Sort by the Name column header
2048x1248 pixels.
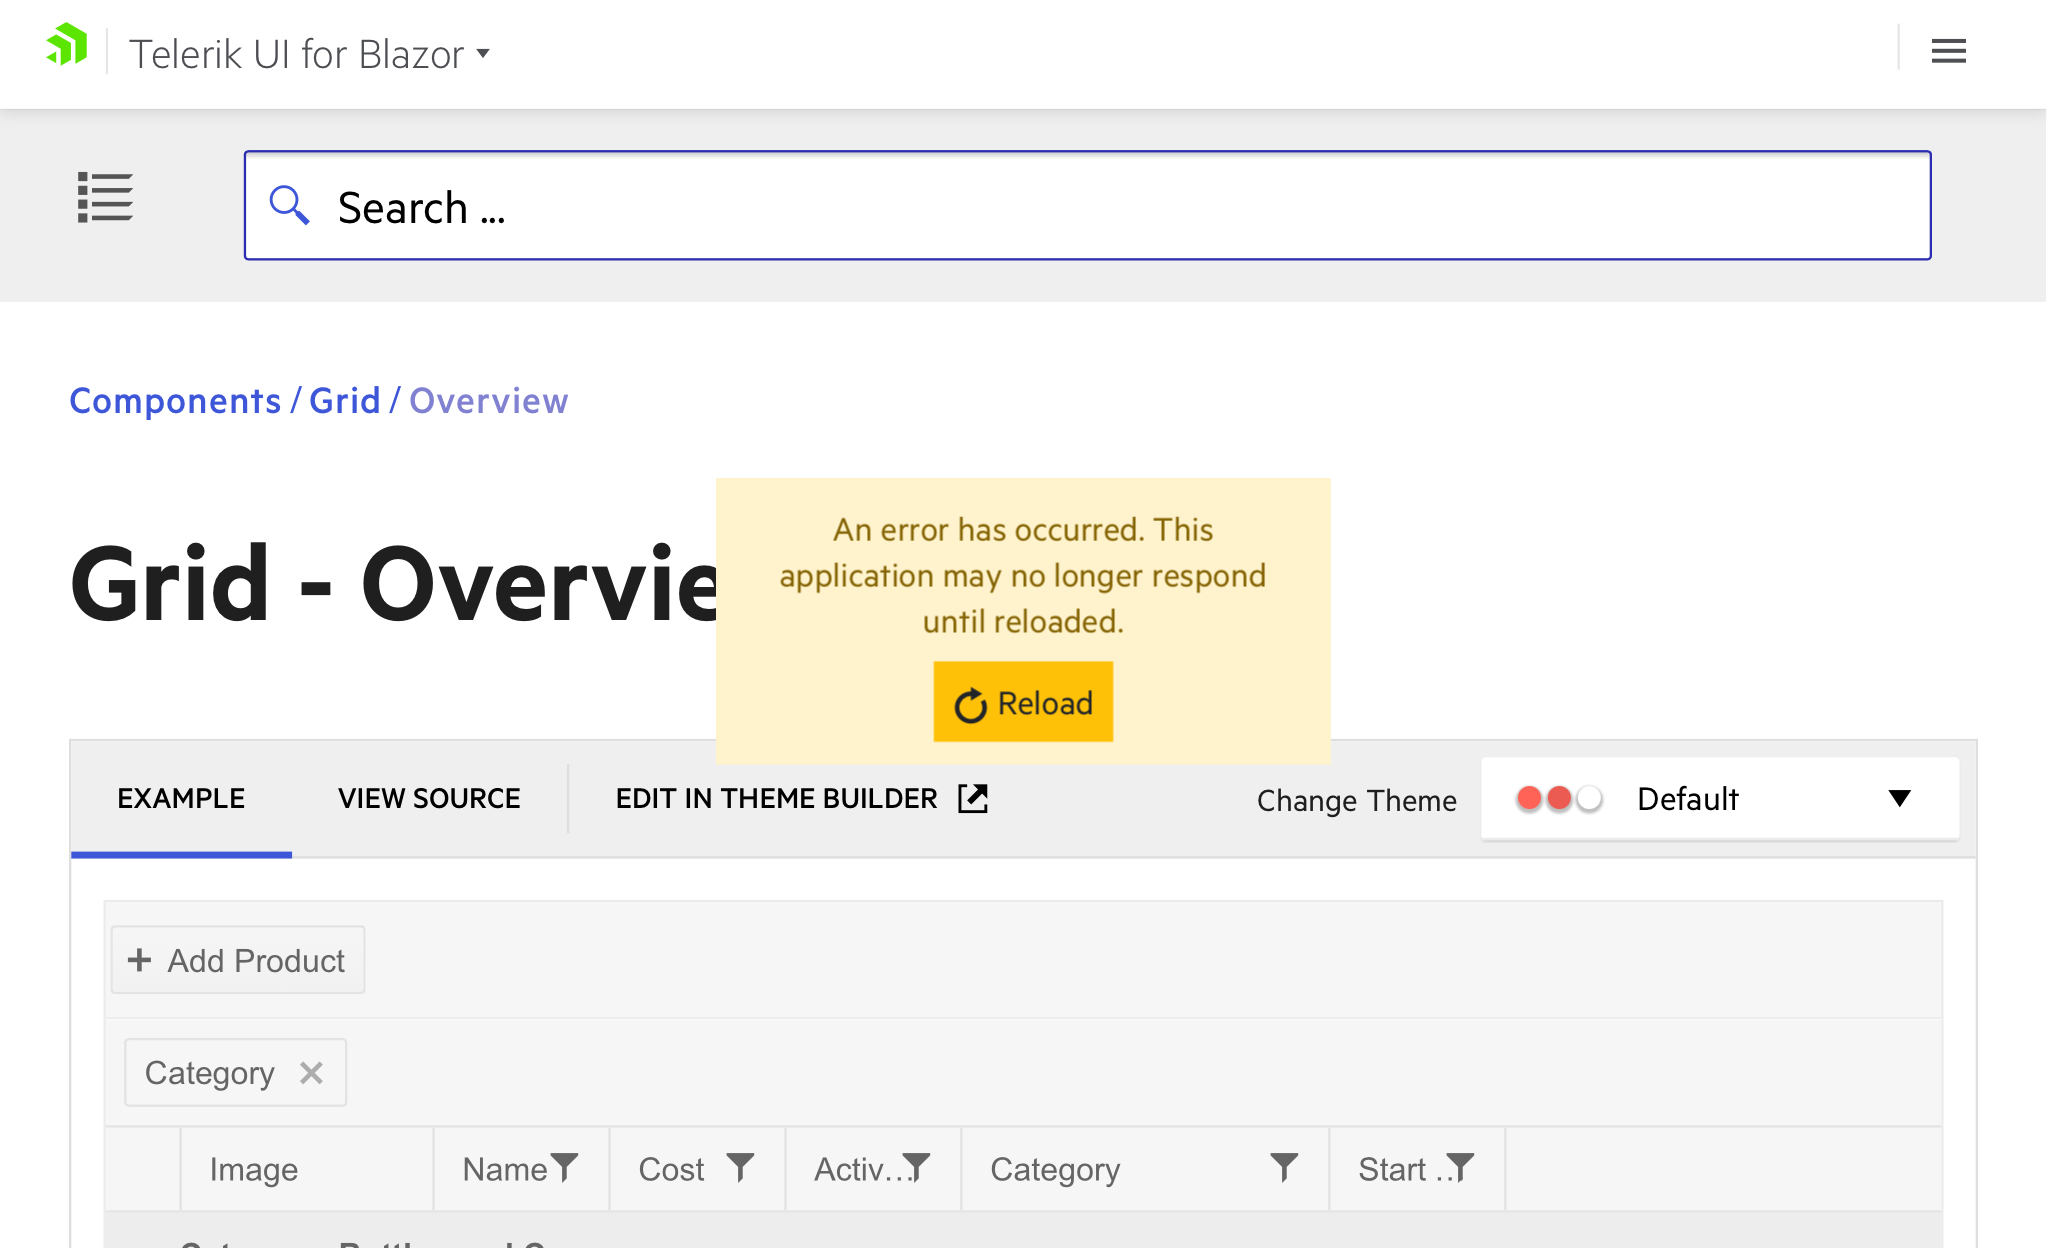[x=504, y=1169]
